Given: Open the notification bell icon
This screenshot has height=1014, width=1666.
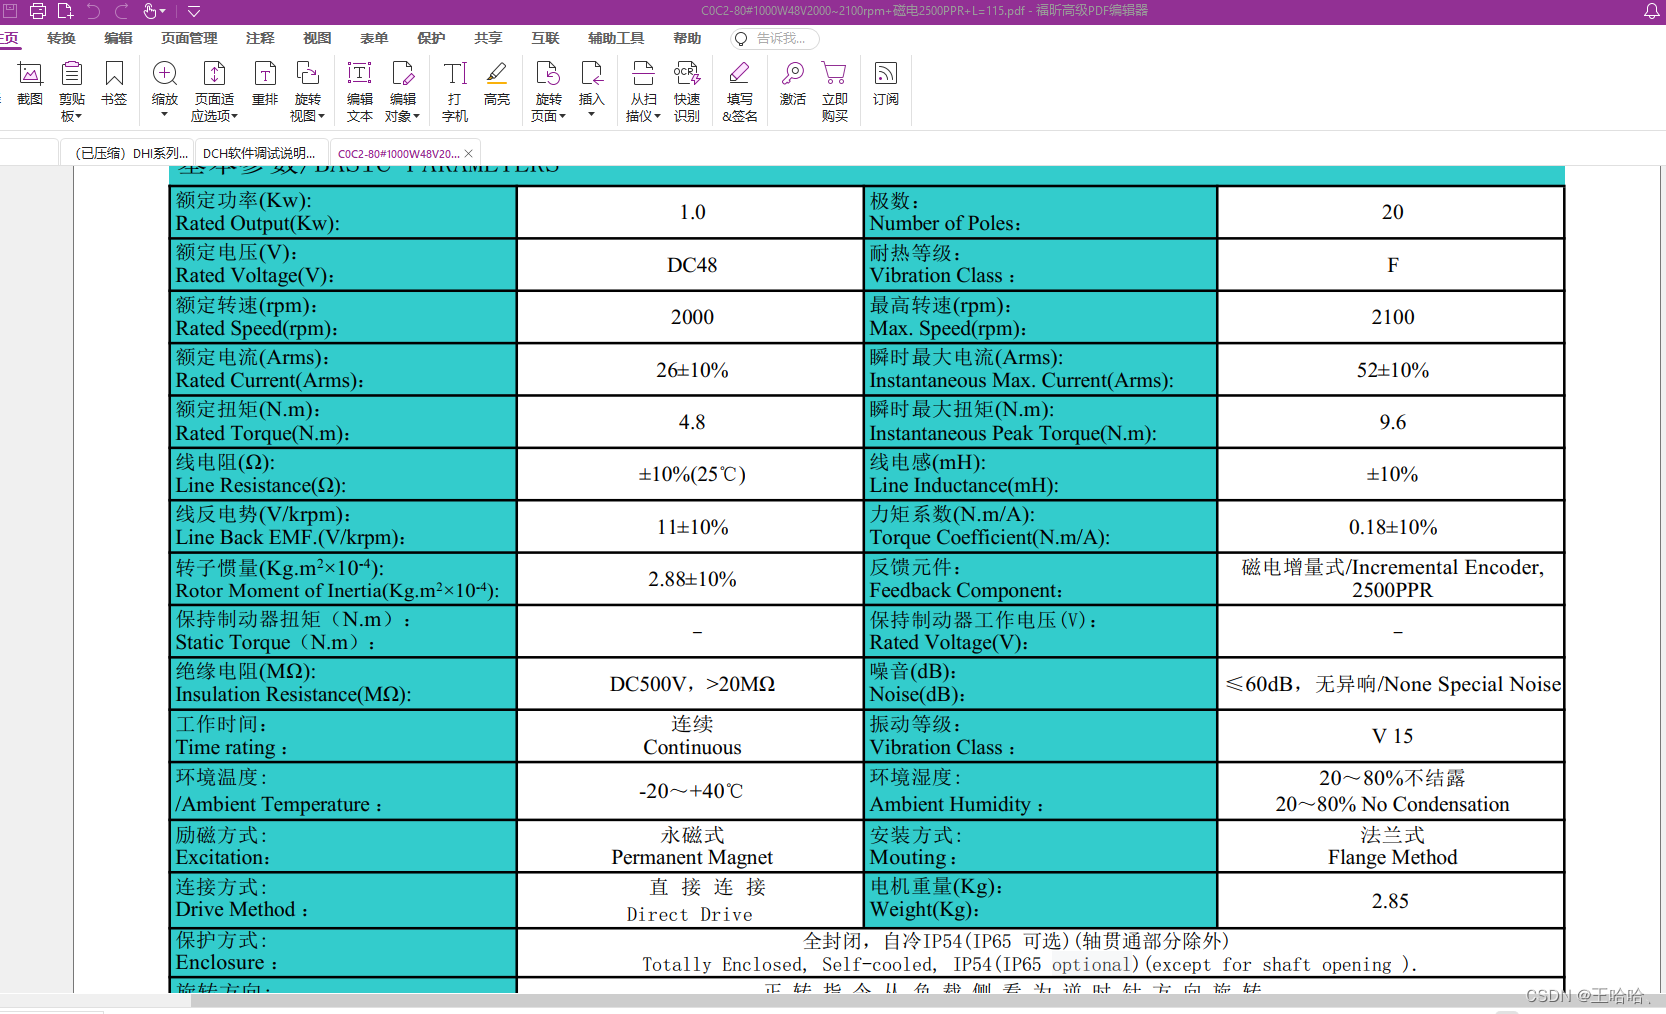Looking at the screenshot, I should [x=1651, y=11].
